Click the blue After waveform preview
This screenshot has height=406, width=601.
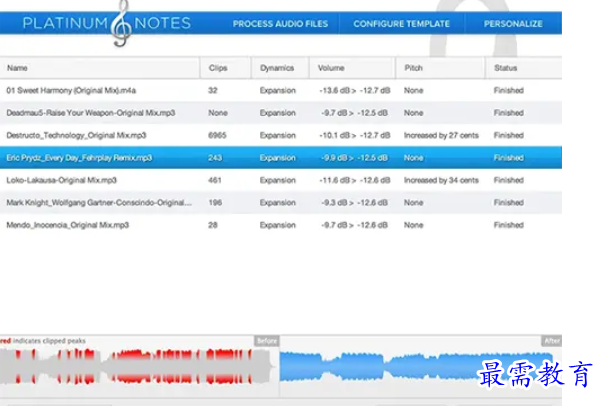coord(416,367)
